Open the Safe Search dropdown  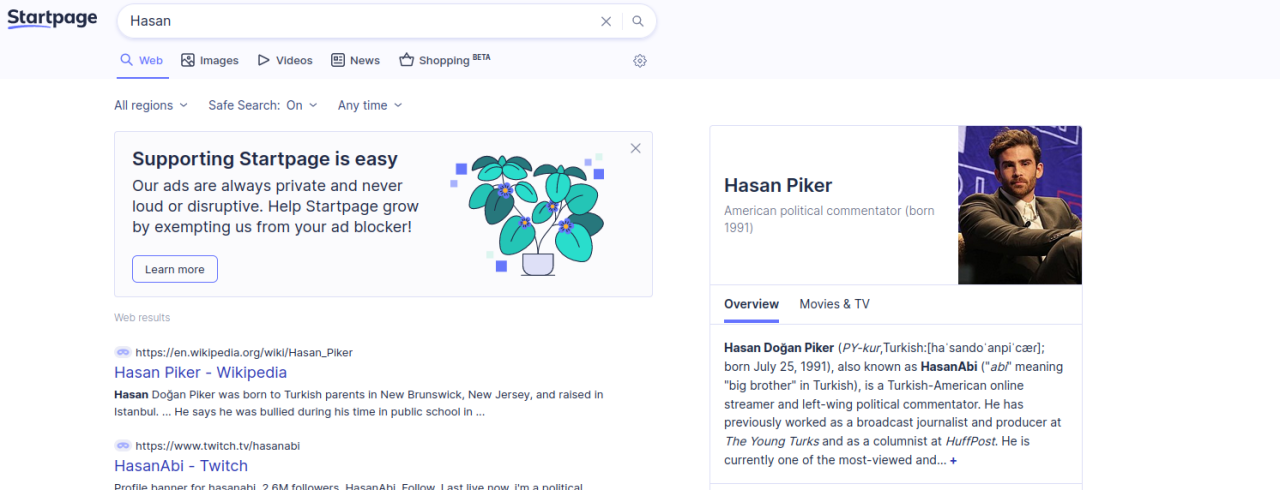pos(262,105)
